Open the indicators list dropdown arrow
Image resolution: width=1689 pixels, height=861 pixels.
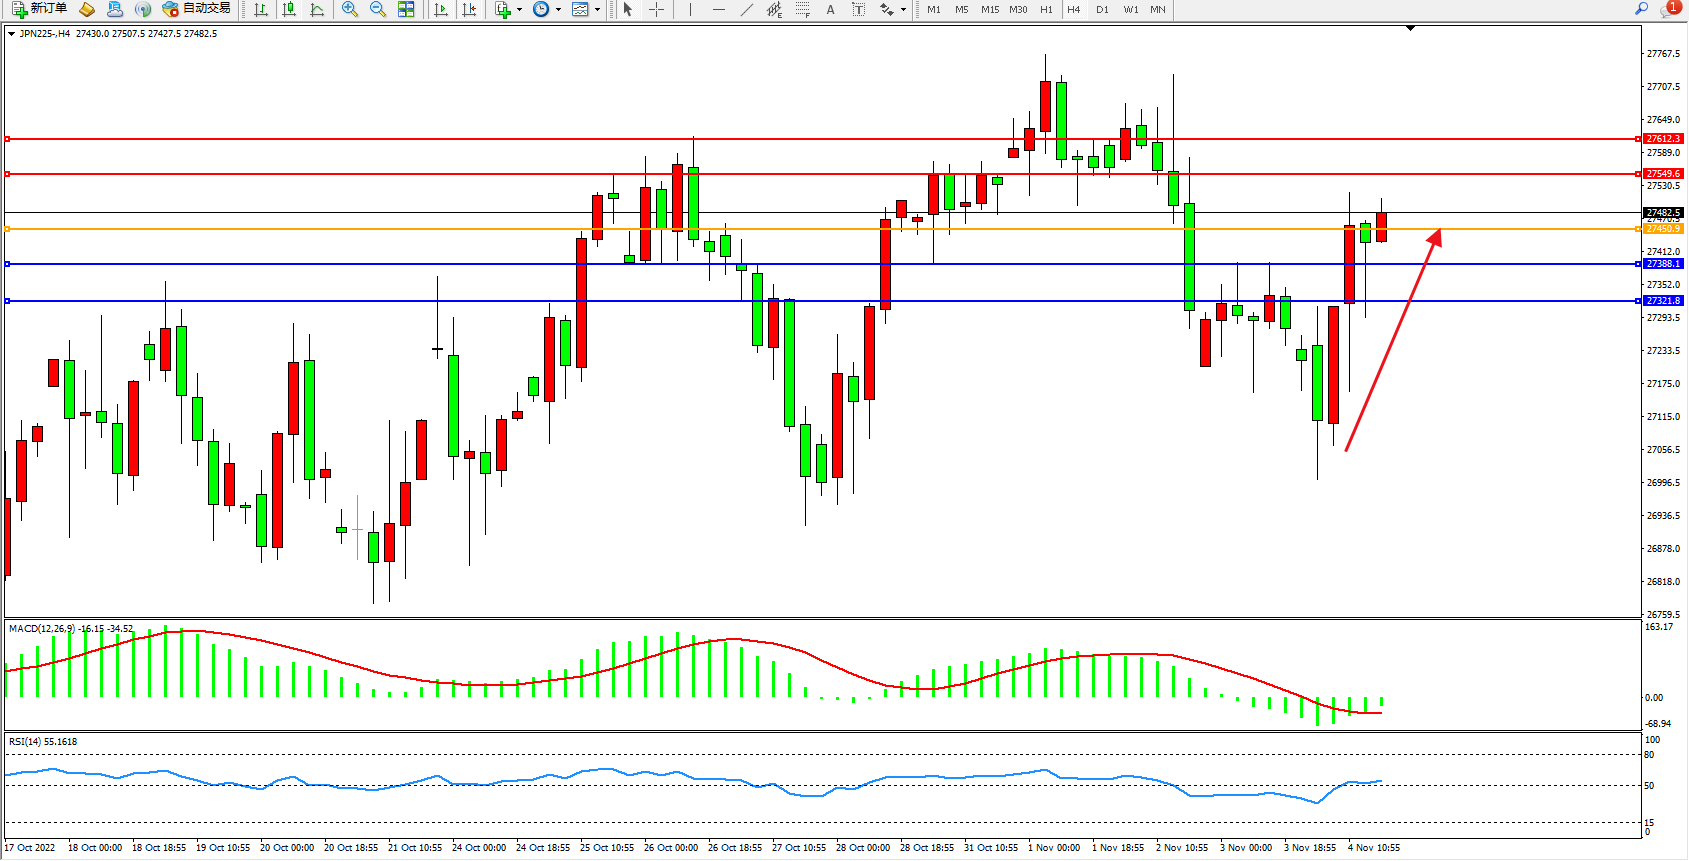click(519, 10)
